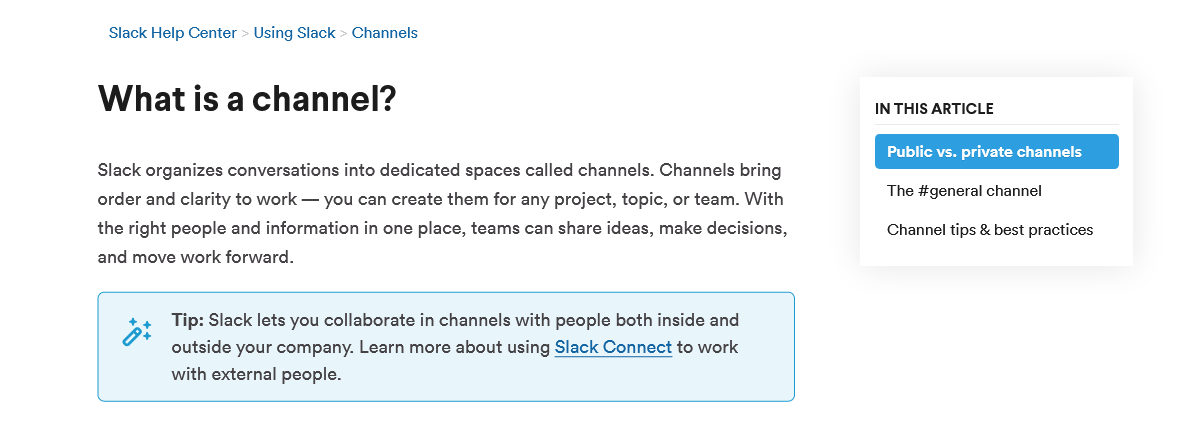
Task: Open the Channels breadcrumb link
Action: click(385, 33)
